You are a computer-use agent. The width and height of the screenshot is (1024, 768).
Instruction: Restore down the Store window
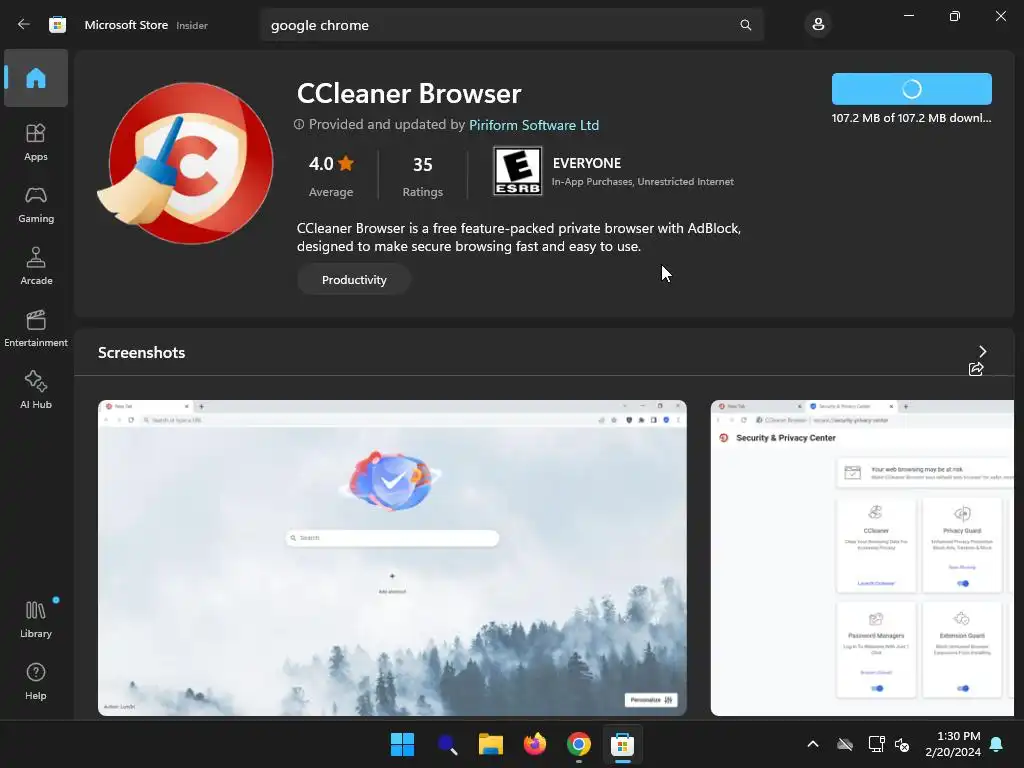954,16
